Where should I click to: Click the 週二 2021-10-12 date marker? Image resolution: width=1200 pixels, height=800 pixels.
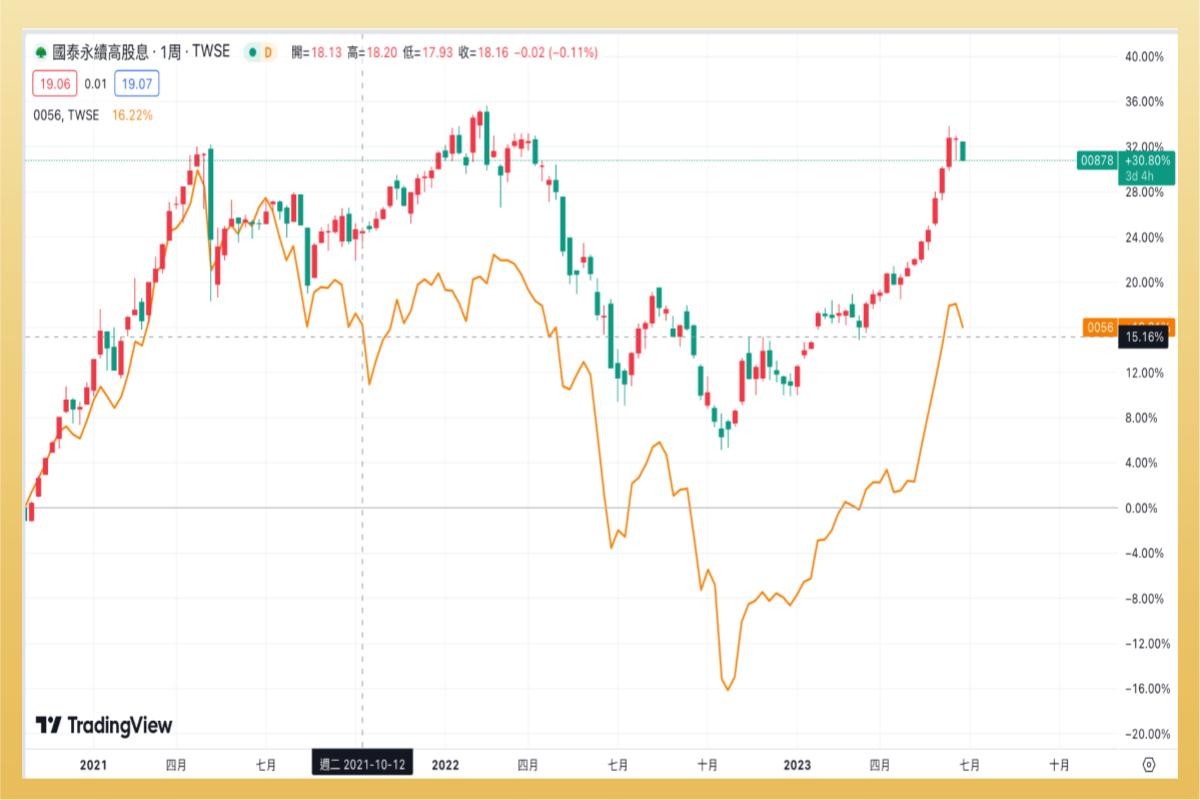[362, 765]
